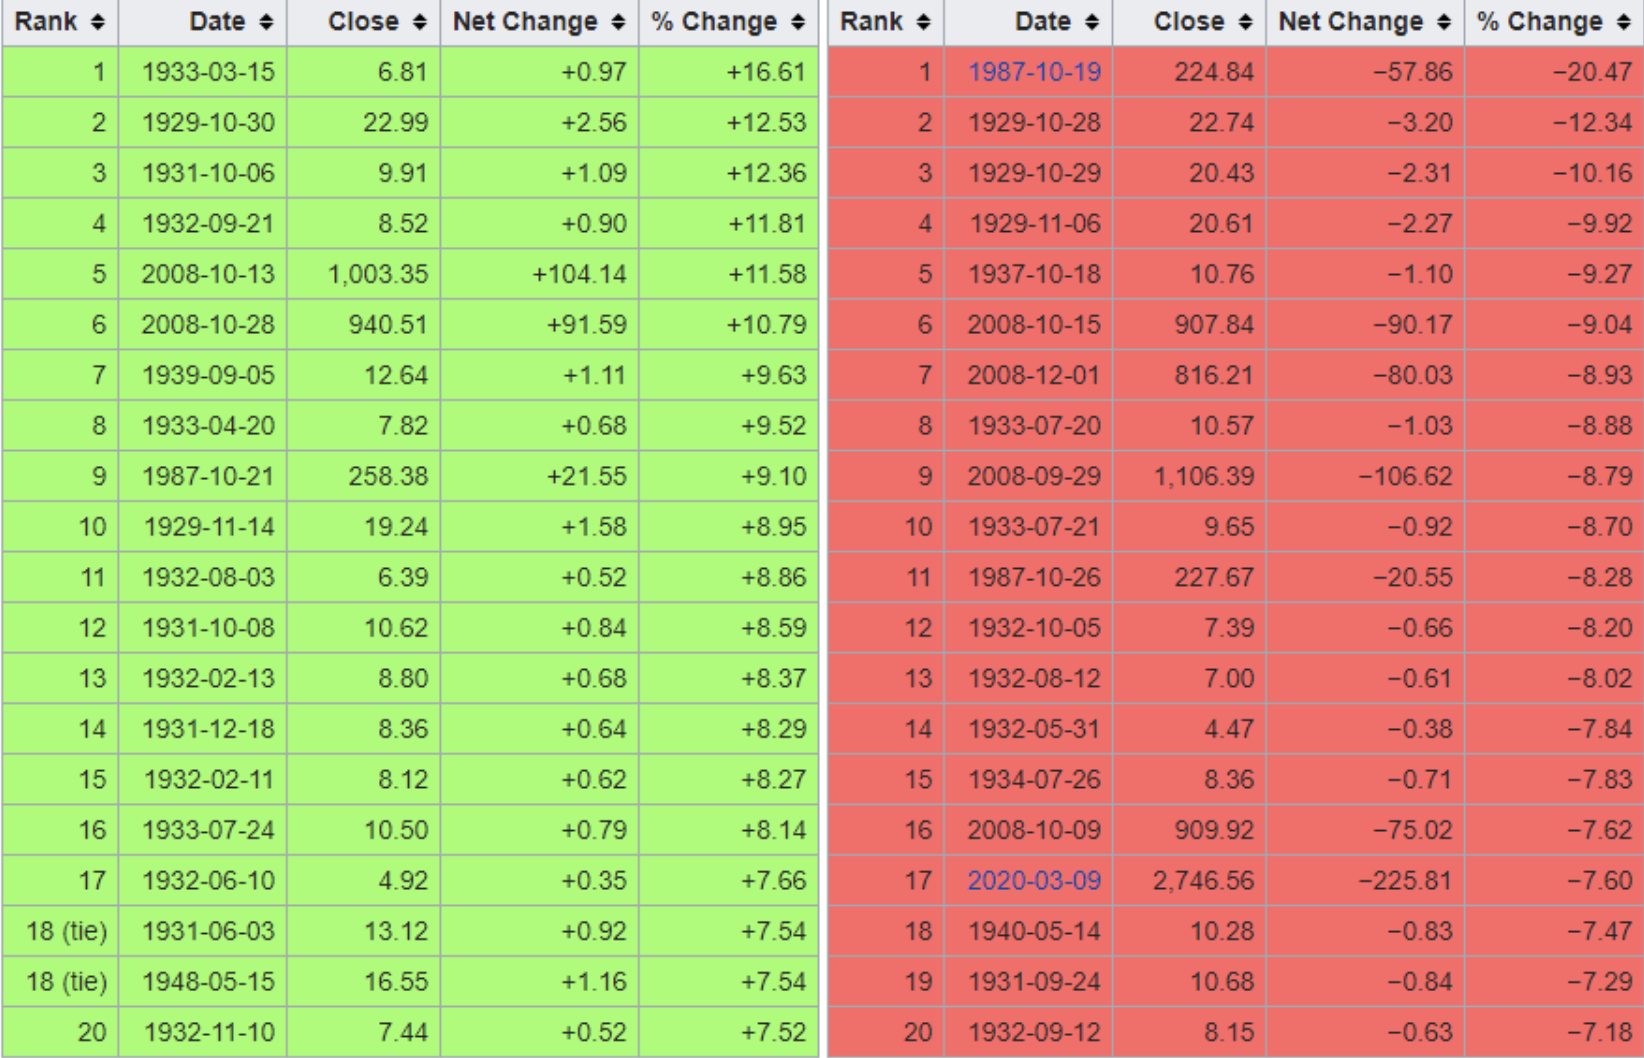Viewport: 1644px width, 1058px height.
Task: Select date cell 2008-10-13
Action: pyautogui.click(x=203, y=274)
